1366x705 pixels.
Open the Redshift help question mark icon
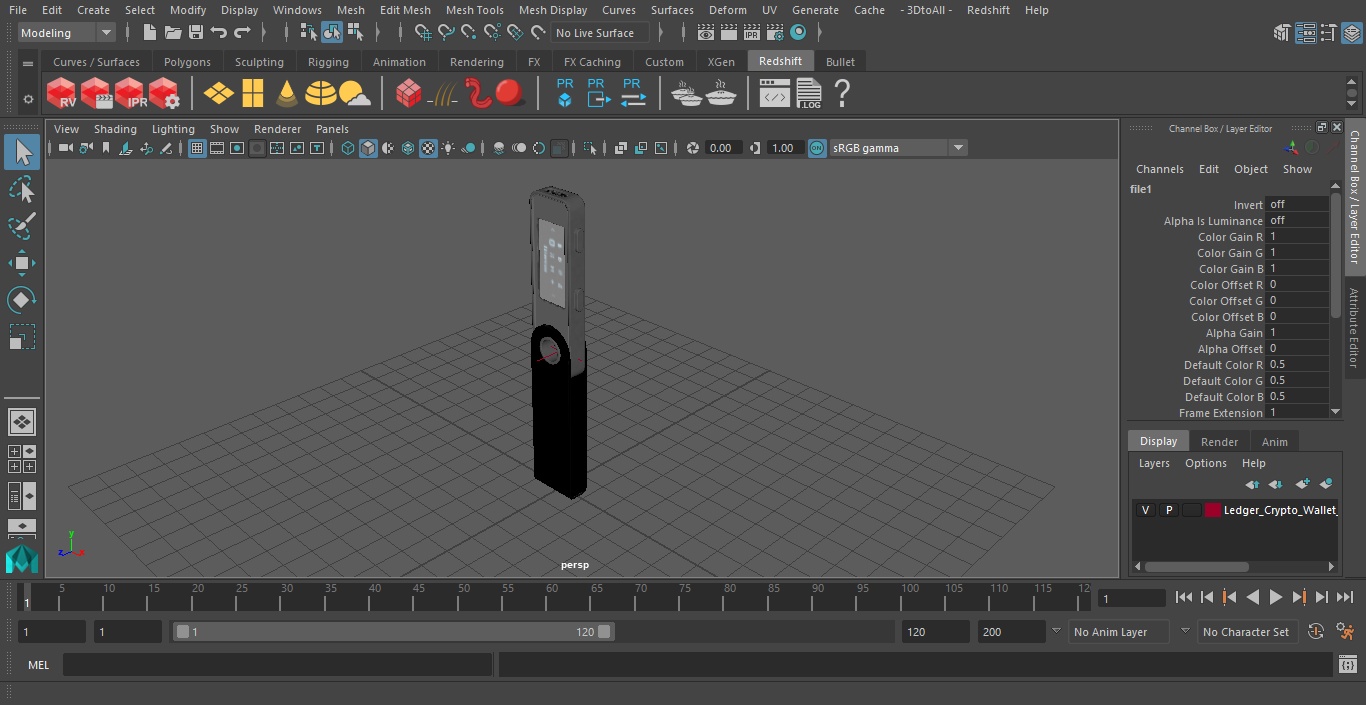(x=842, y=94)
